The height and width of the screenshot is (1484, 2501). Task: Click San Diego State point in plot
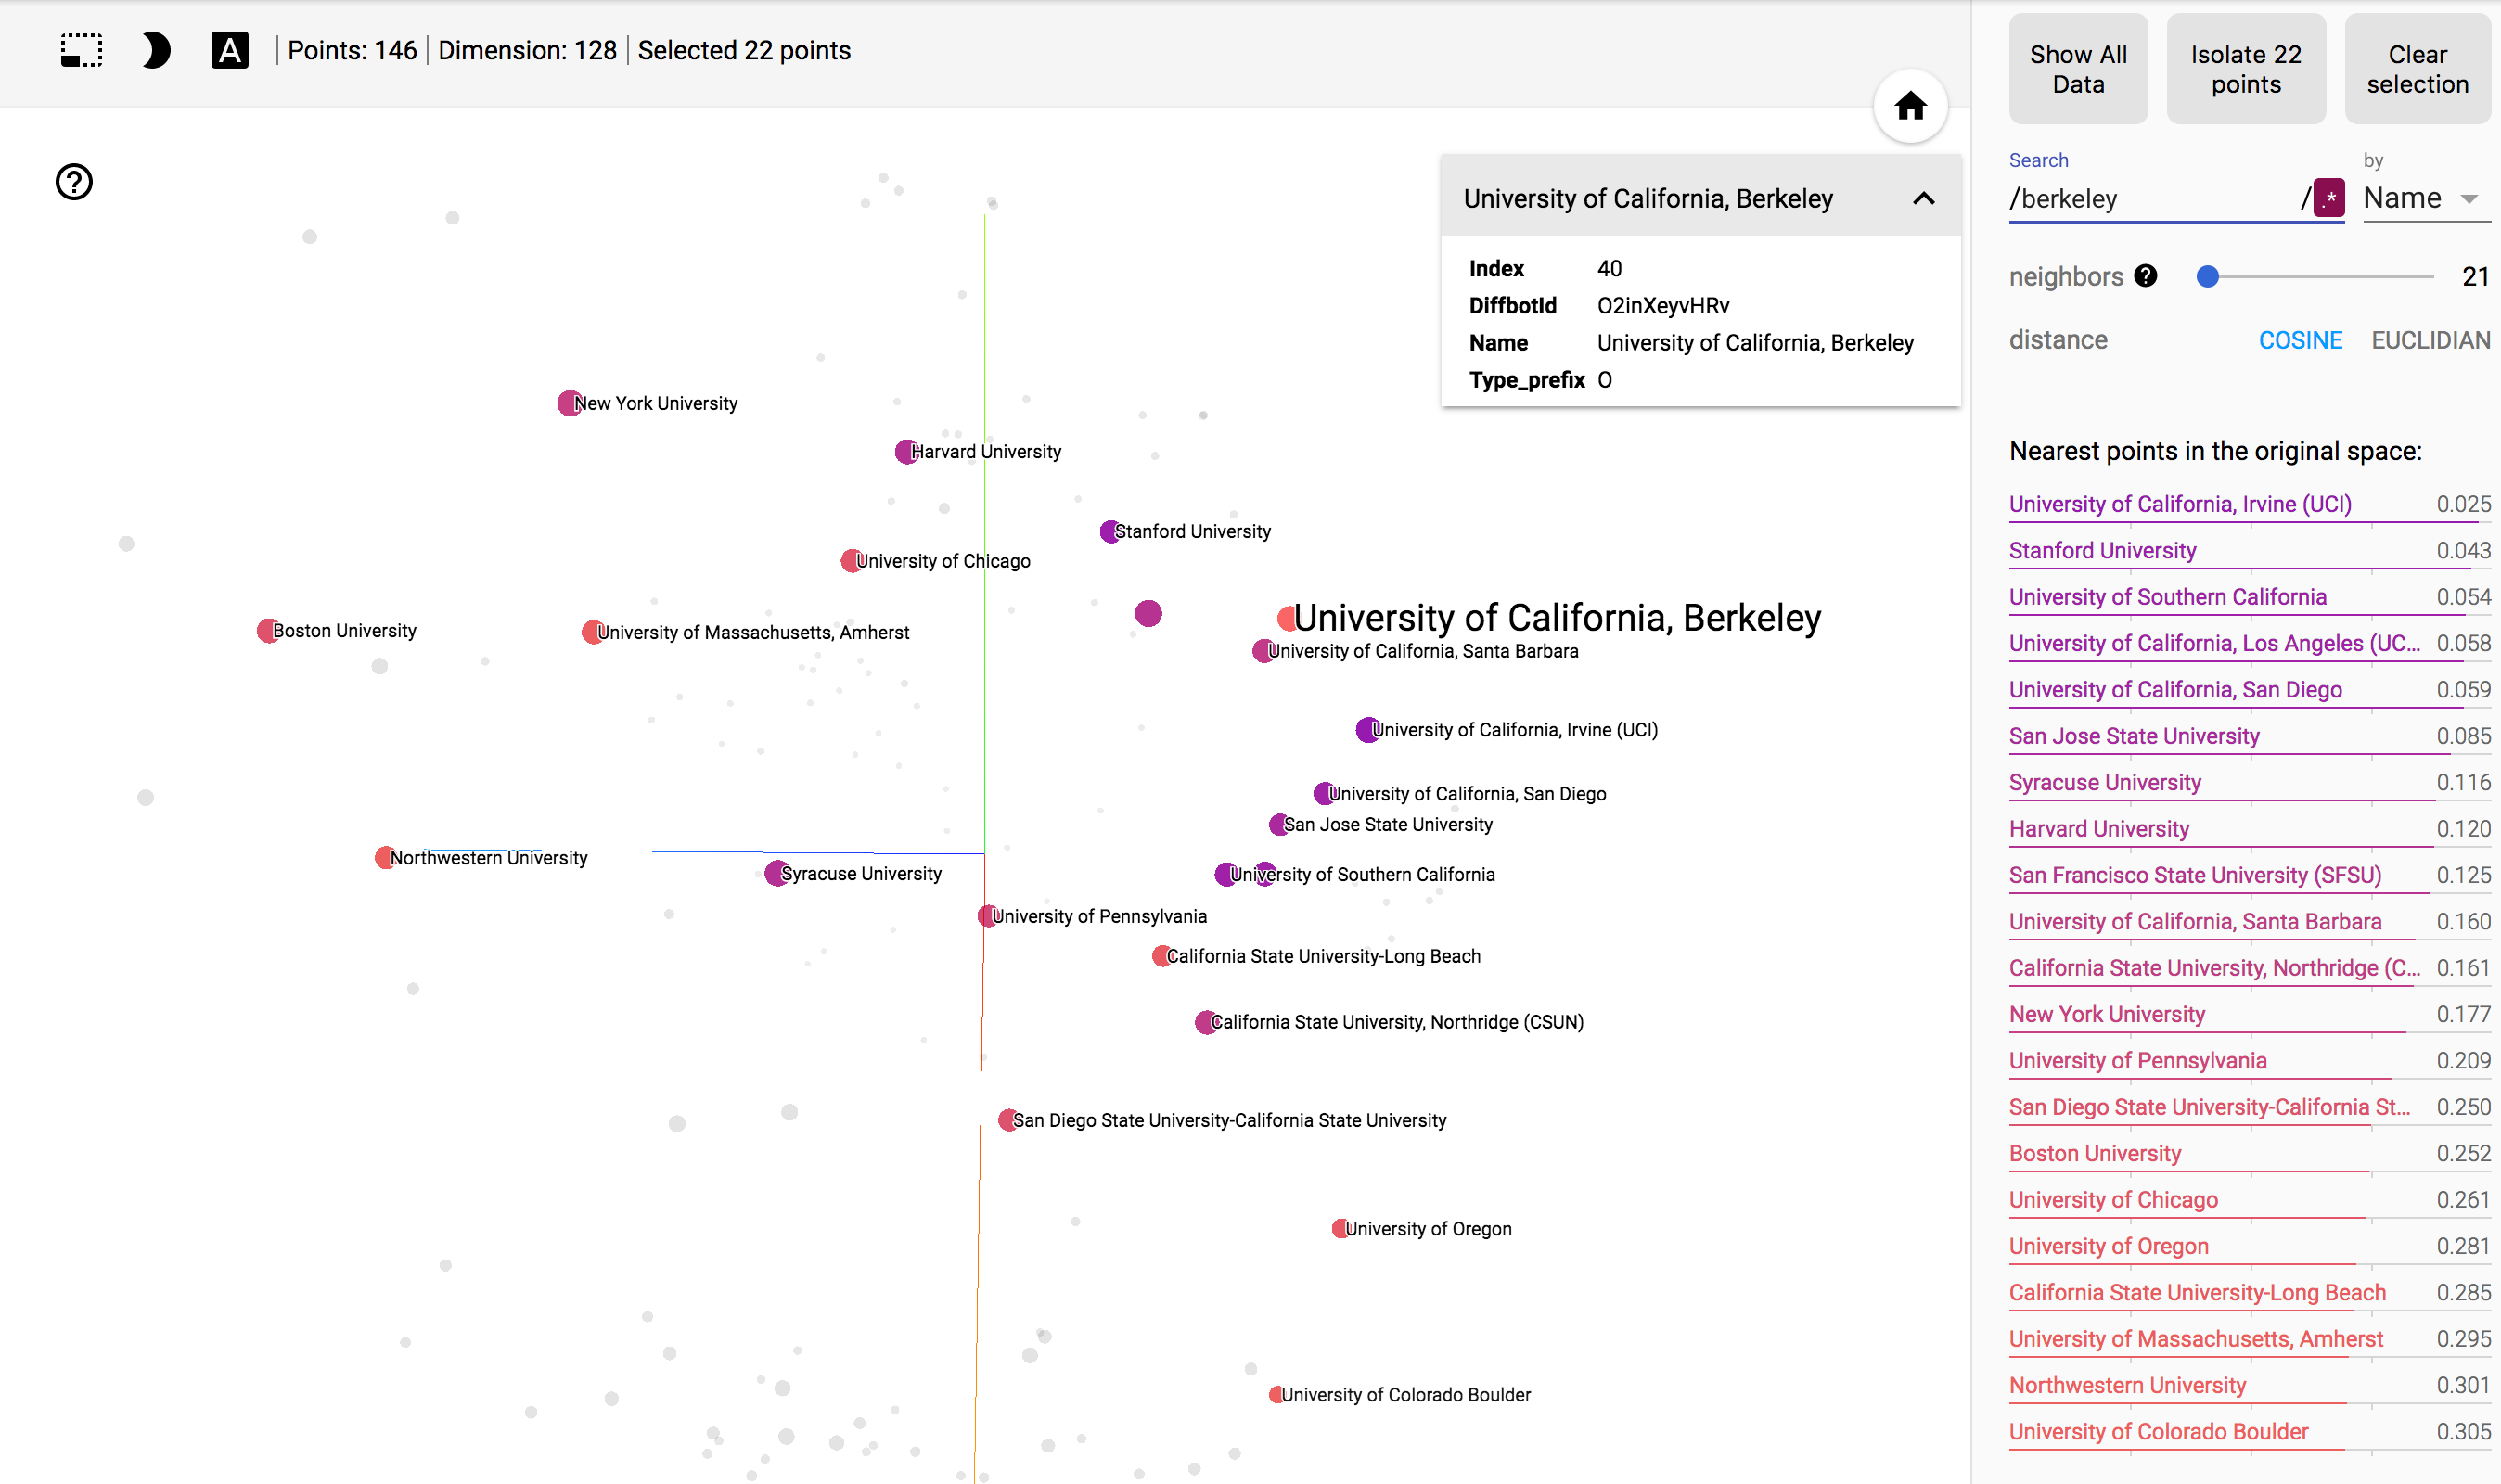click(1008, 1120)
